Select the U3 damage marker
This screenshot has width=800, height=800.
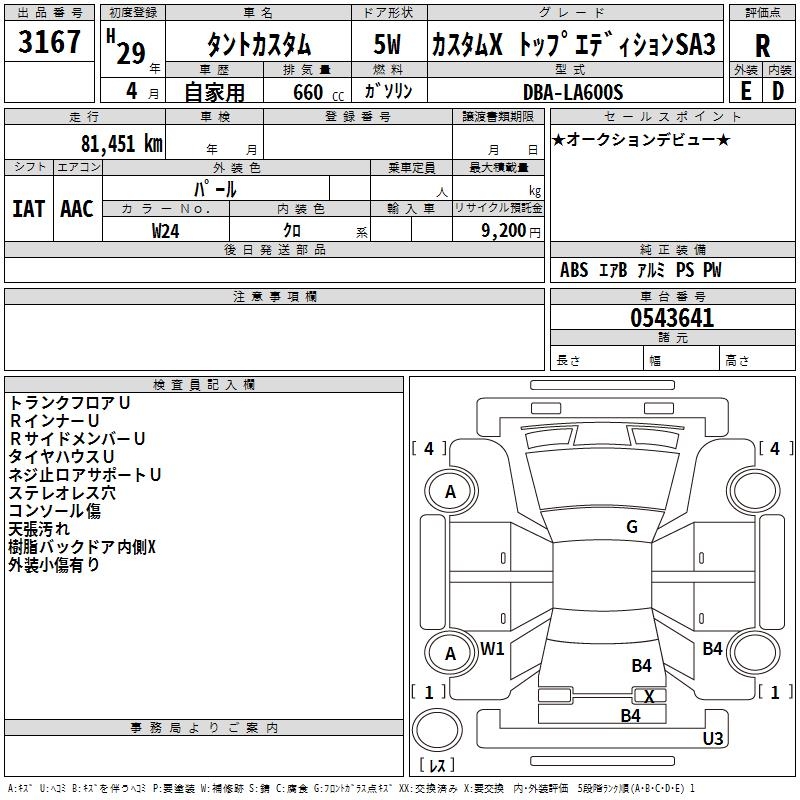(x=713, y=738)
